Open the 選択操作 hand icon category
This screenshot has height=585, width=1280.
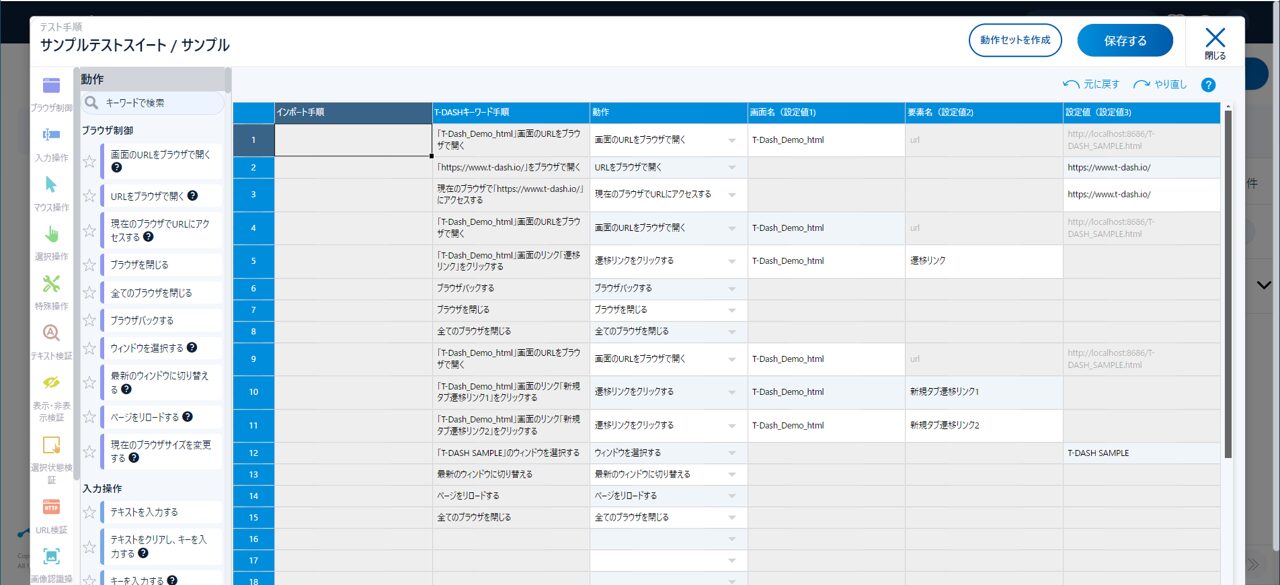[x=51, y=234]
